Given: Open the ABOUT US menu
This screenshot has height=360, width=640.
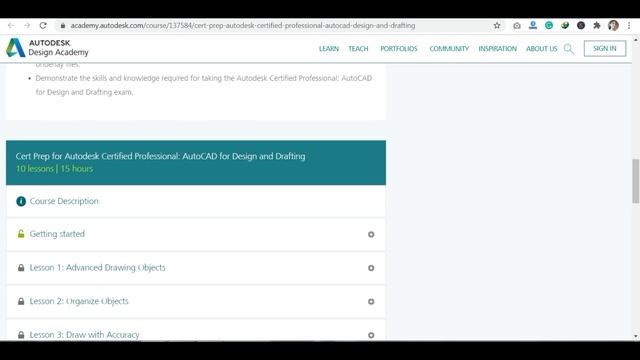Looking at the screenshot, I should (x=542, y=49).
